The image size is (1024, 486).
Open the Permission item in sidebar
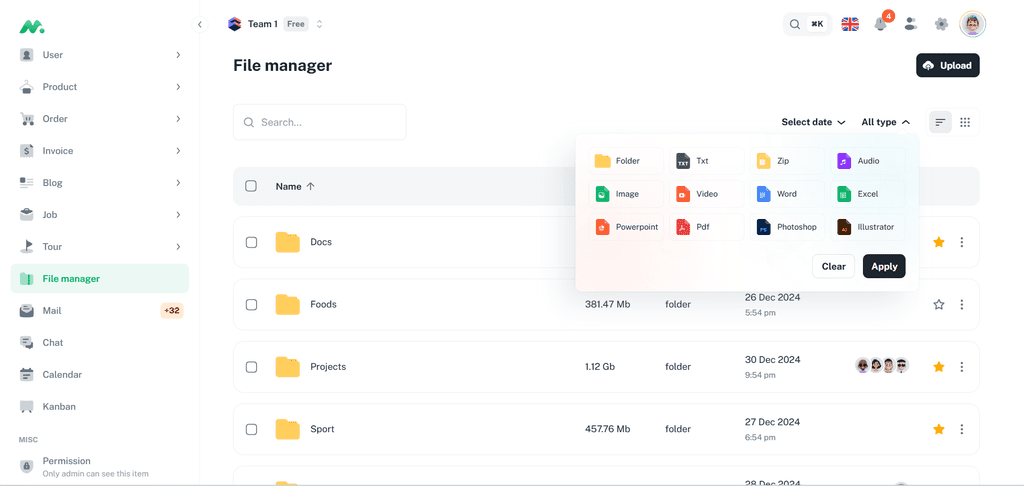100,466
